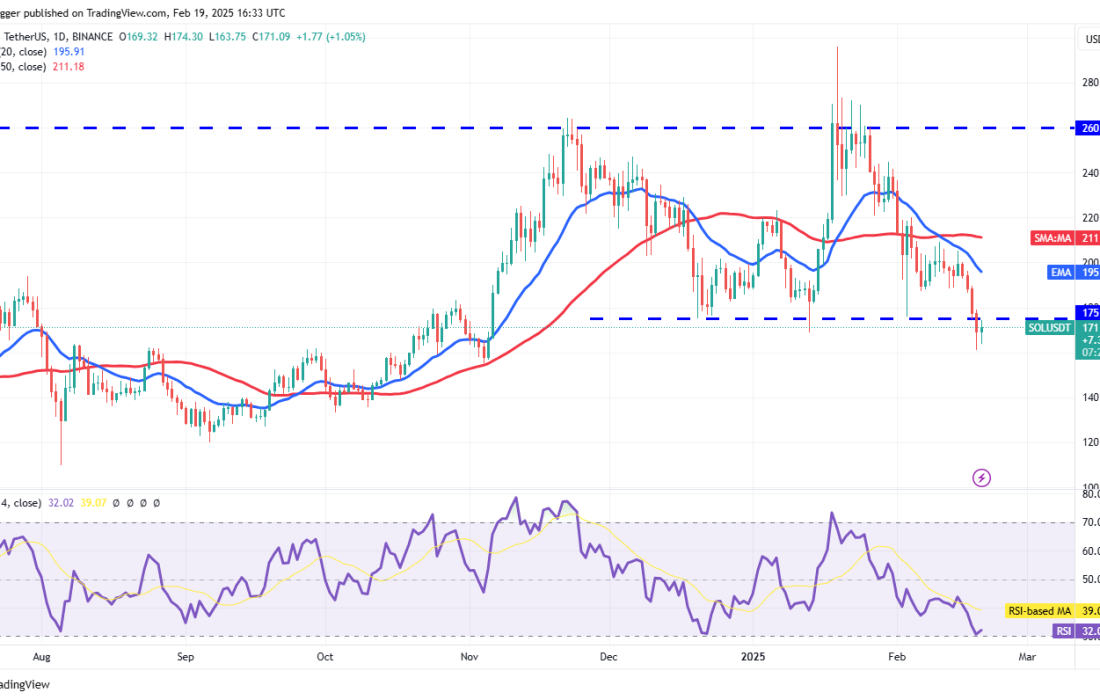Click the blue 260 resistance level label

pos(1087,128)
